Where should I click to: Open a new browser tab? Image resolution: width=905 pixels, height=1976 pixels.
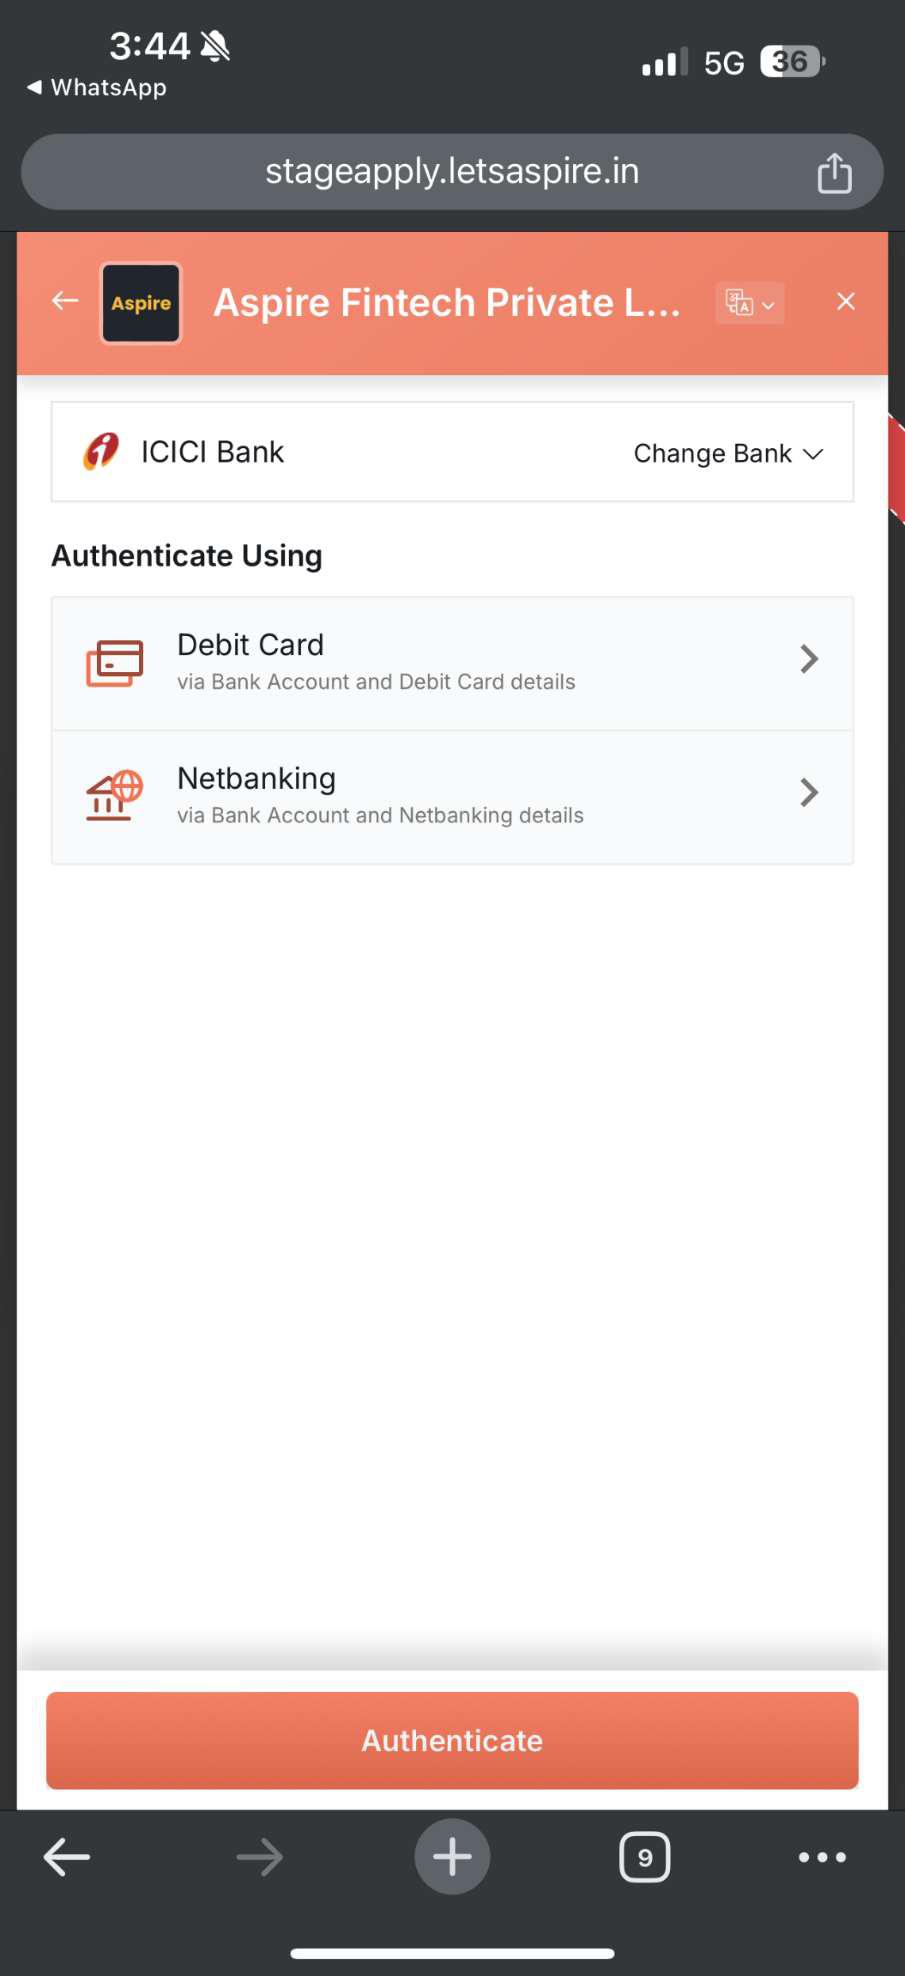452,1857
